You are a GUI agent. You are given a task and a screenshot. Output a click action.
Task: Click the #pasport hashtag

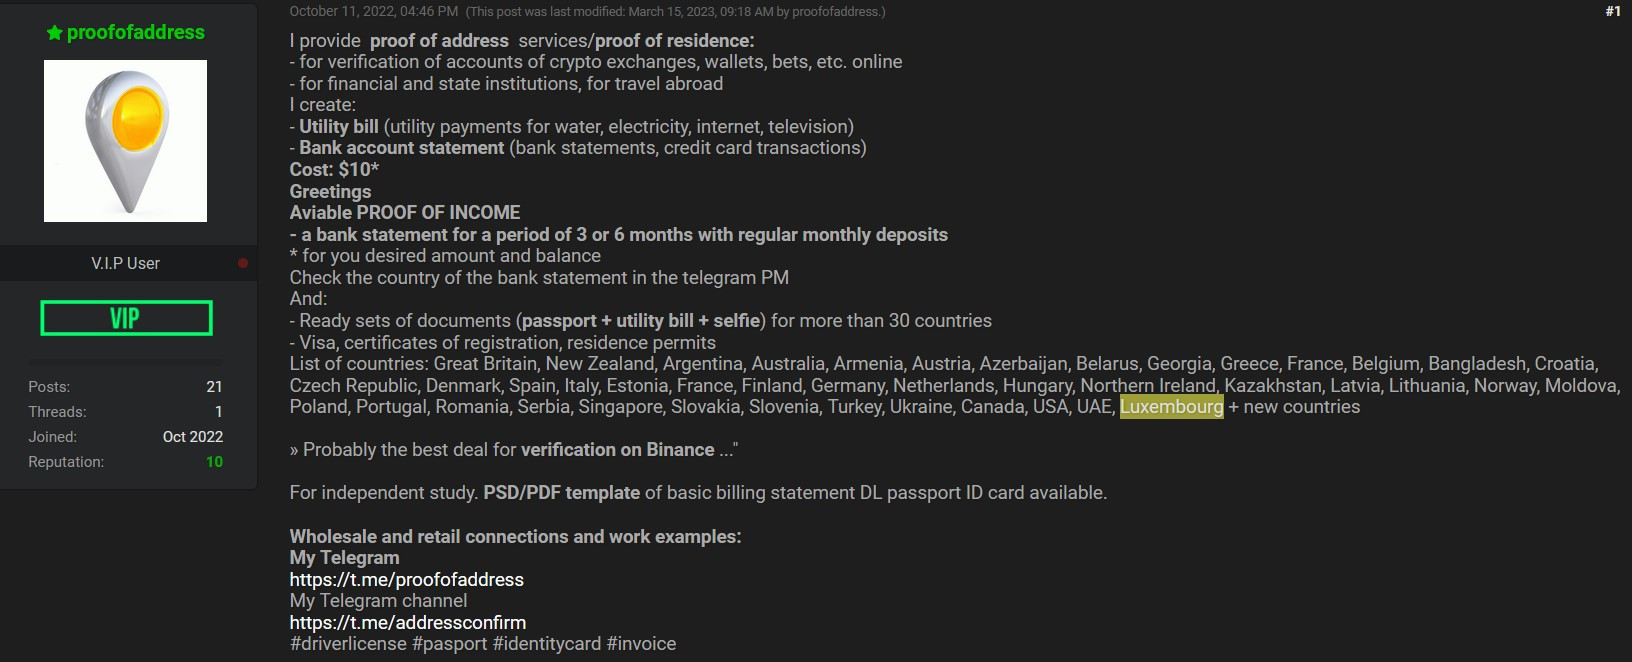pyautogui.click(x=449, y=644)
